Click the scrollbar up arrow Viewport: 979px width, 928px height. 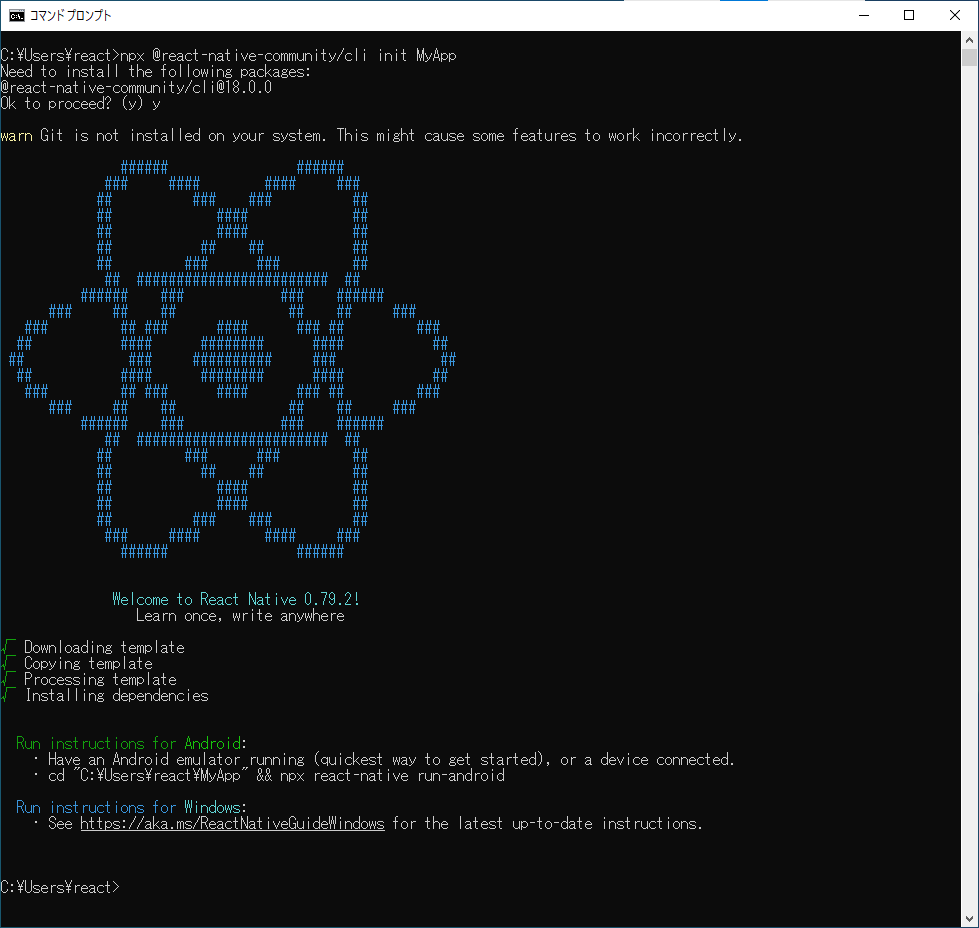click(969, 40)
